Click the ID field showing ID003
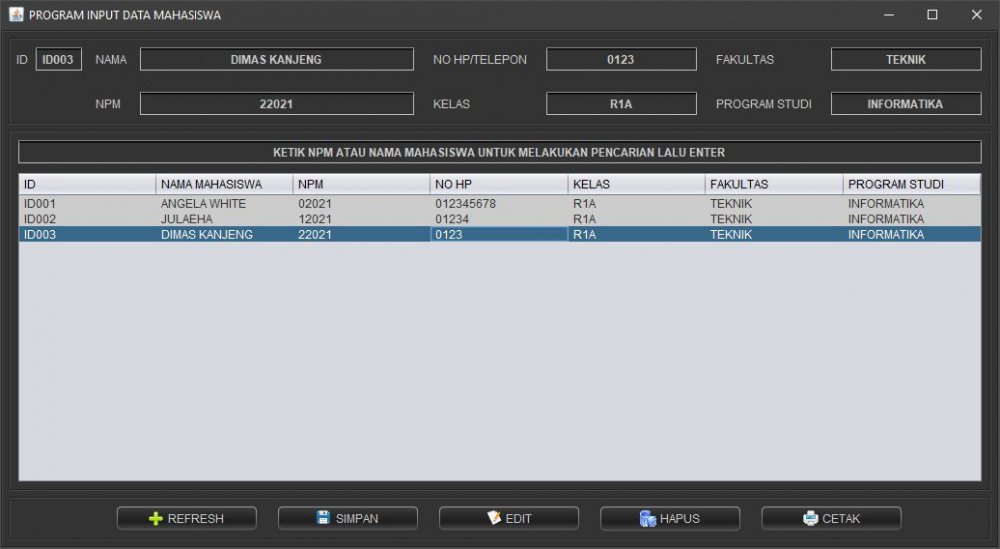 [59, 60]
